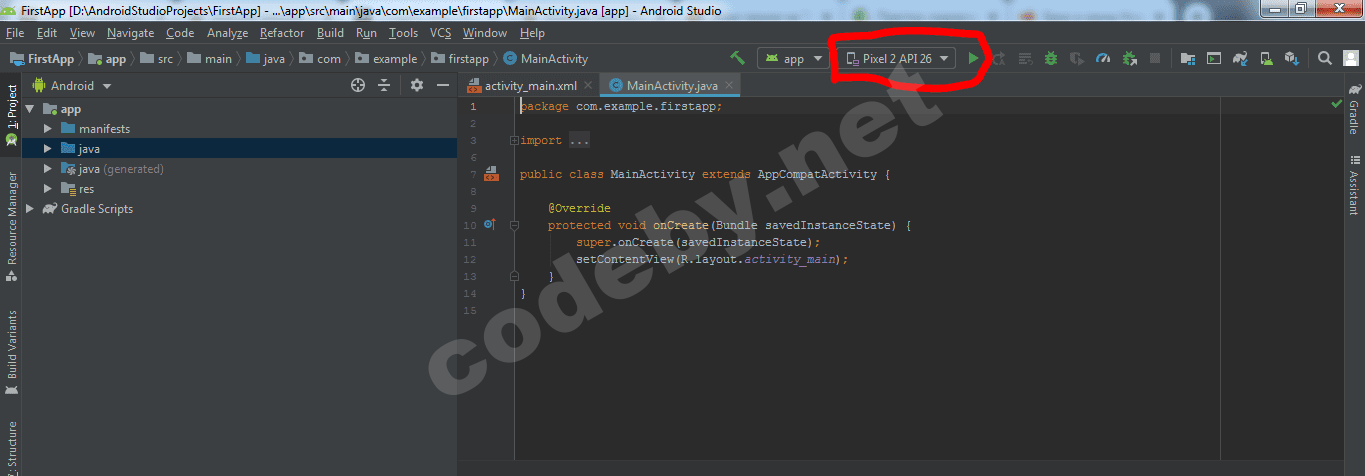The width and height of the screenshot is (1365, 476).
Task: Click the user avatar icon in toolbar
Action: pos(1350,58)
